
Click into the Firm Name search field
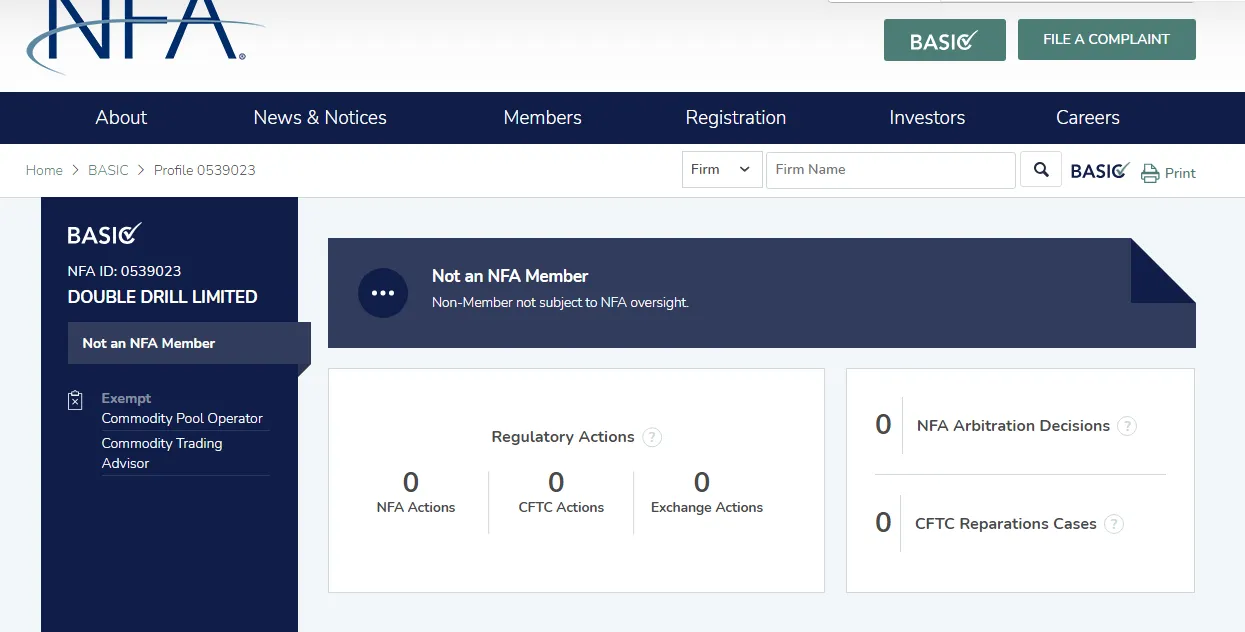tap(891, 170)
